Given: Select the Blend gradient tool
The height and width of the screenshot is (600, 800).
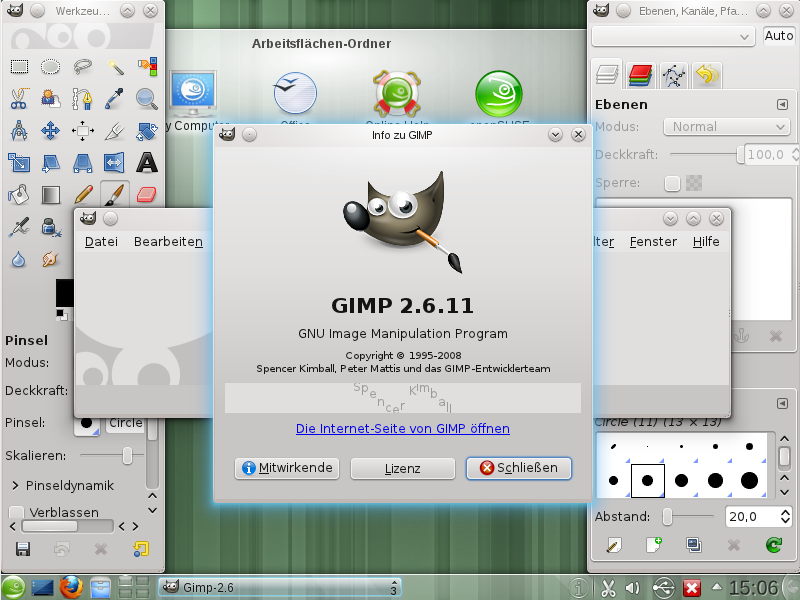Looking at the screenshot, I should [x=51, y=194].
